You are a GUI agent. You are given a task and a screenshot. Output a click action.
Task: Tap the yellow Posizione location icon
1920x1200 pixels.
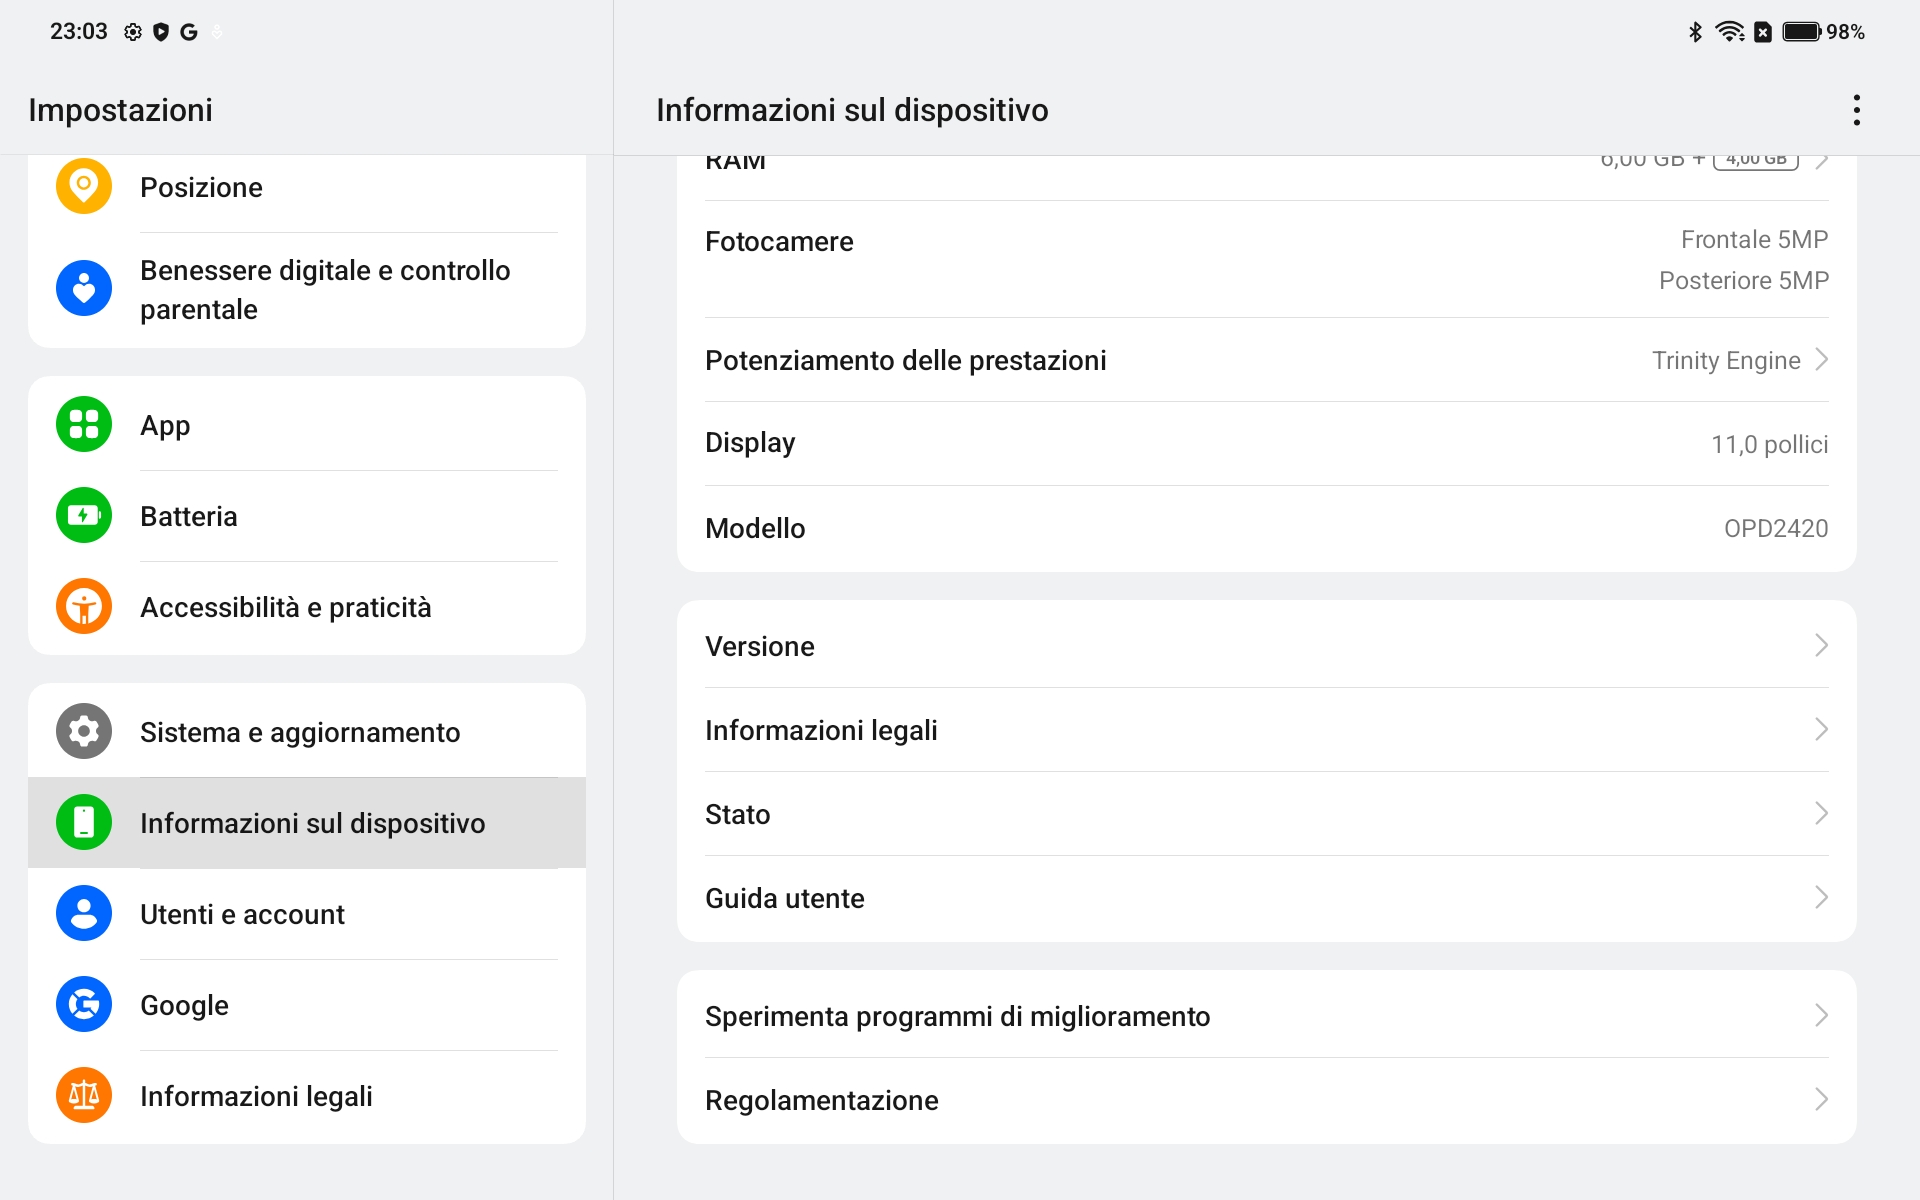pos(84,186)
